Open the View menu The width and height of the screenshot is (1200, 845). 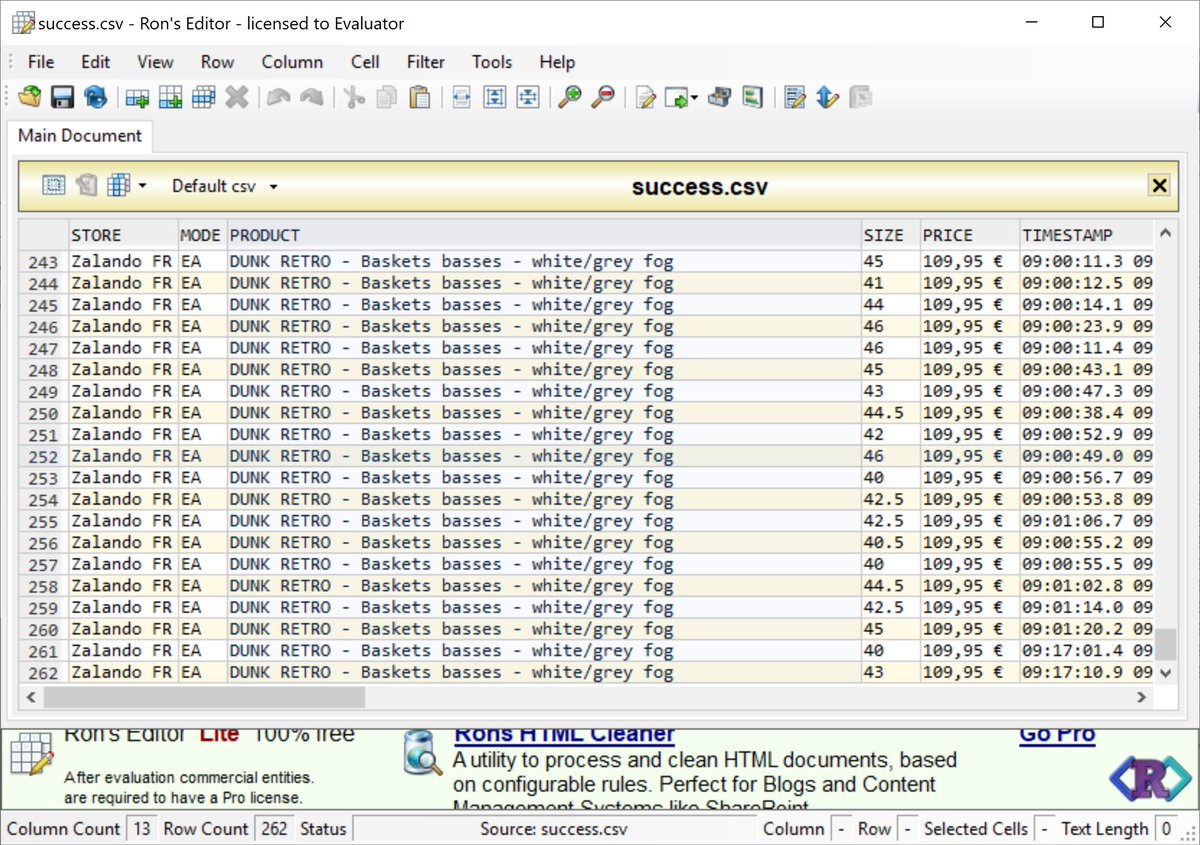155,62
